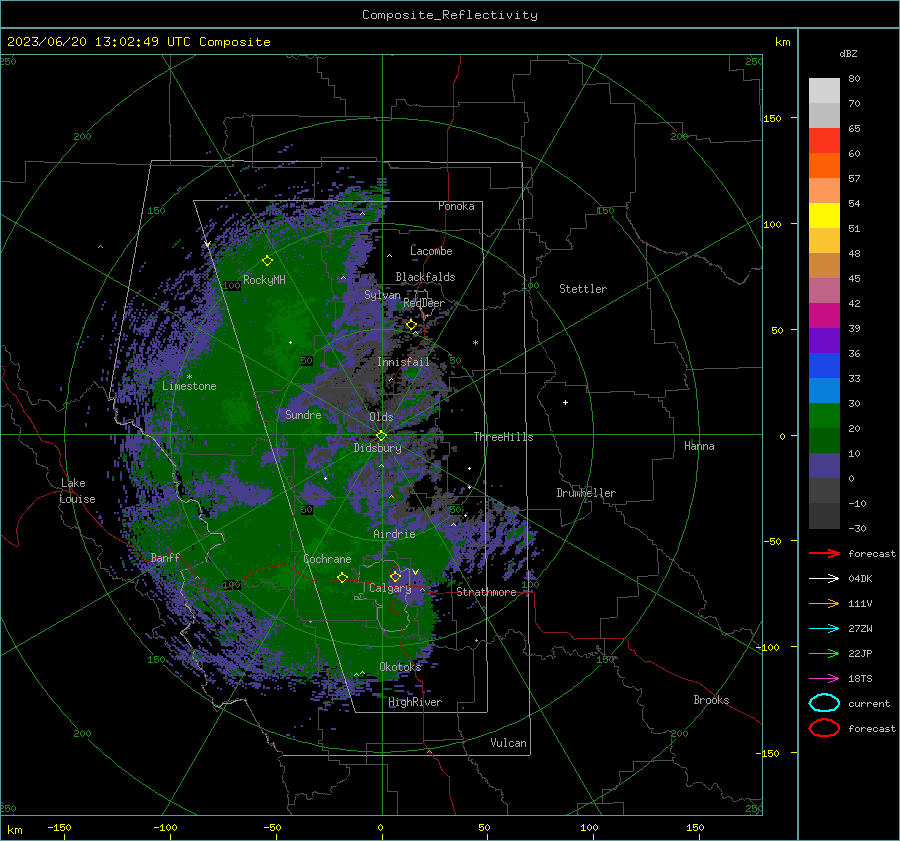
Task: Click the orange legend swatch above 57
Action: 824,165
